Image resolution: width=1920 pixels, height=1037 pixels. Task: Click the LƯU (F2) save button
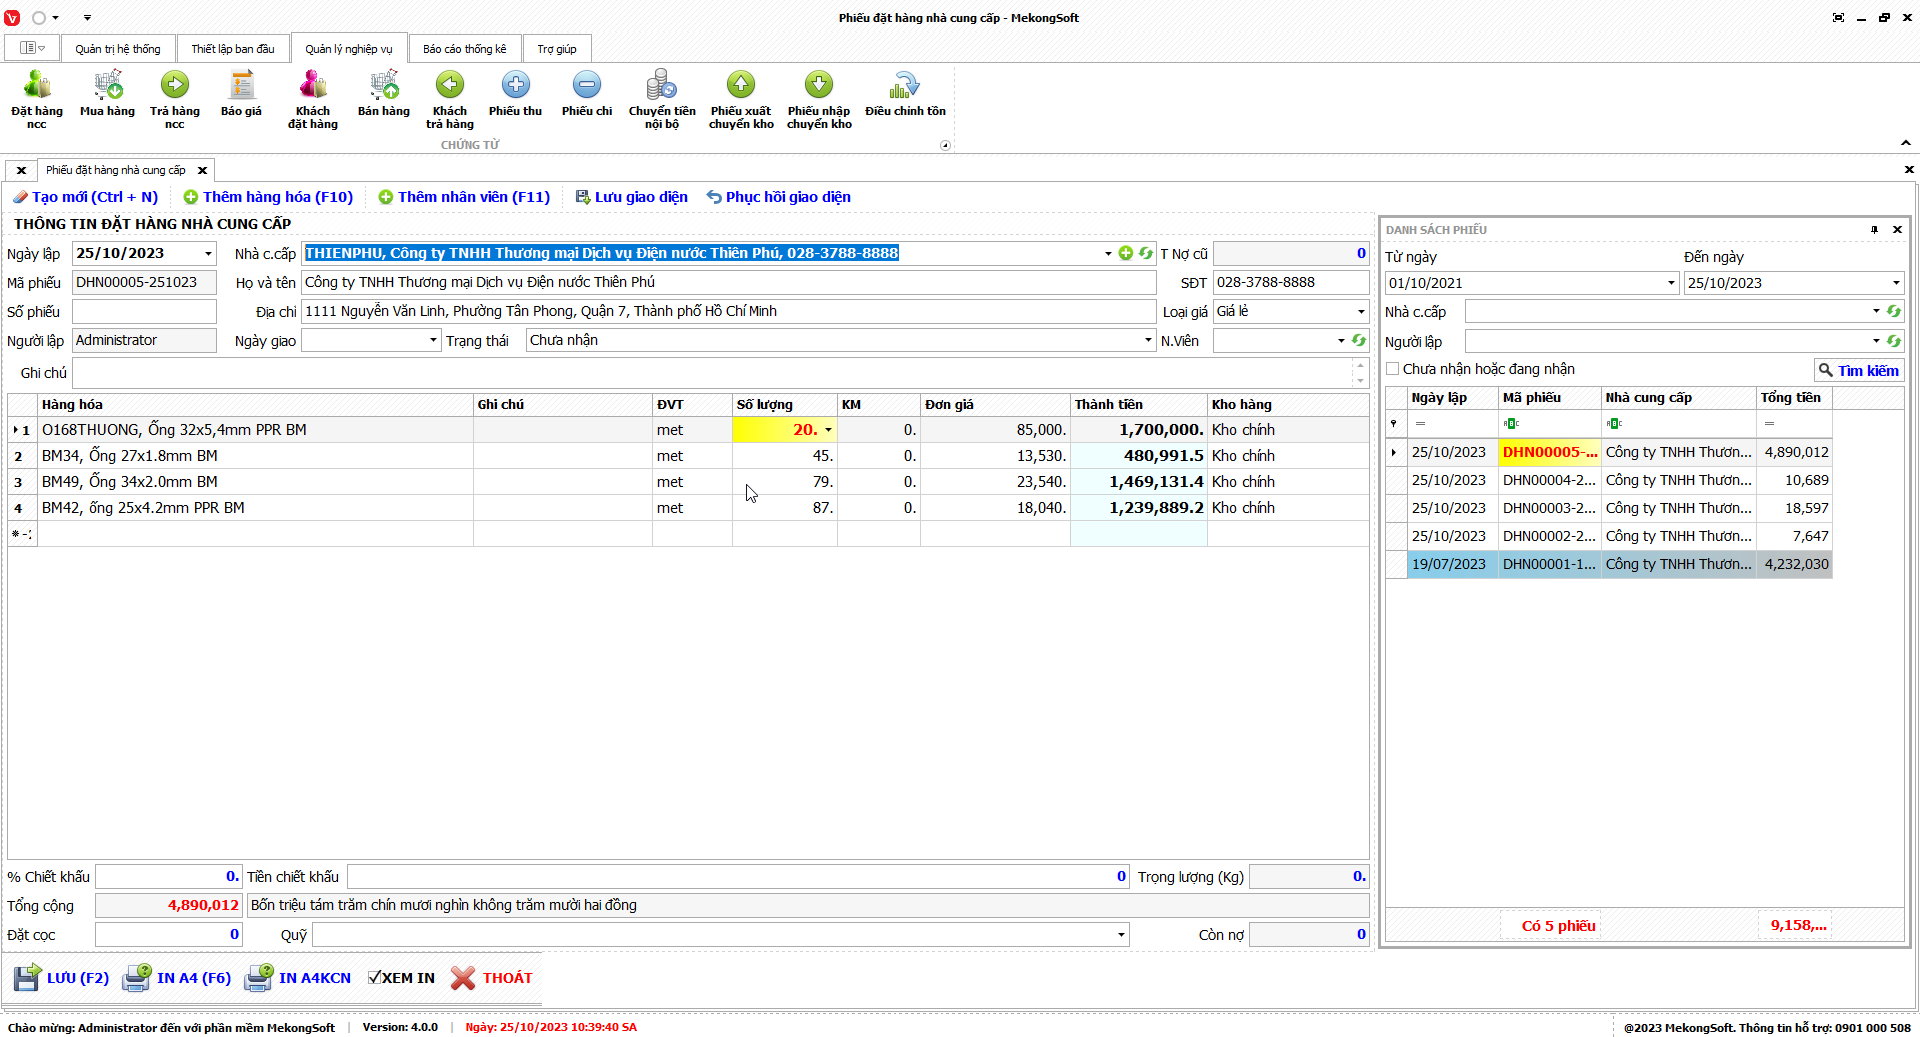62,978
